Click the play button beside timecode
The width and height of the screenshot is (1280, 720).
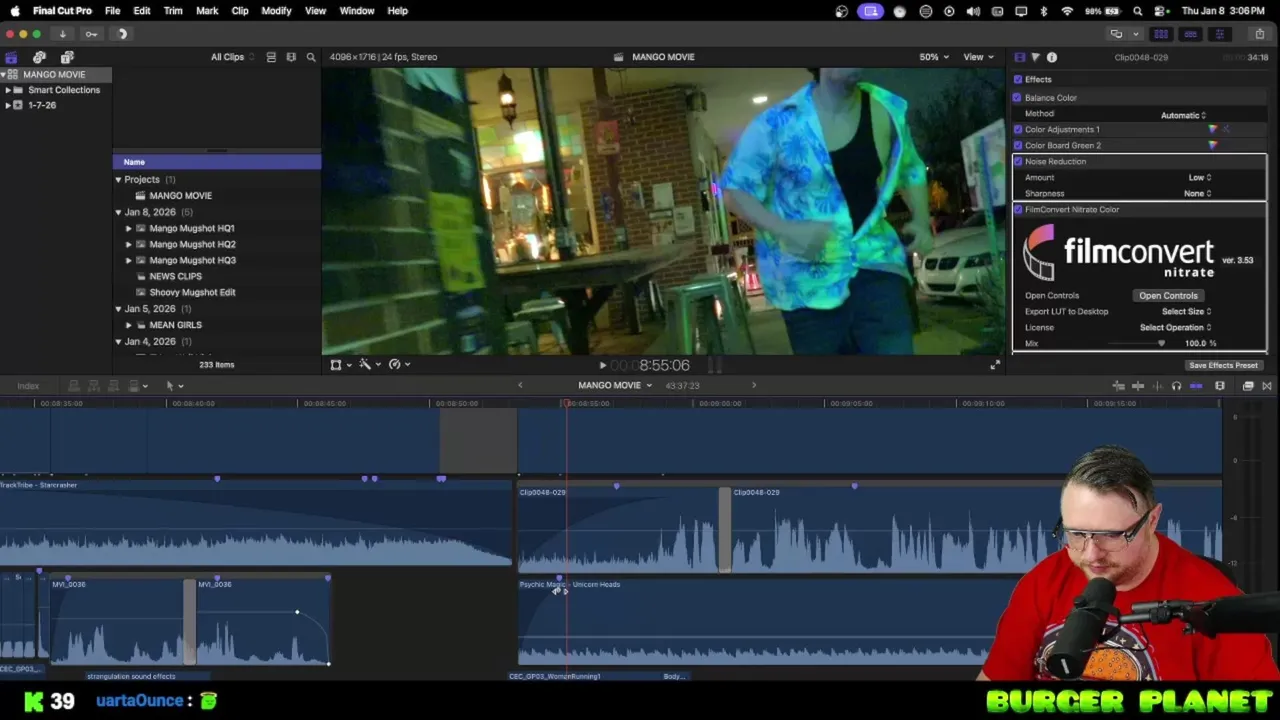pyautogui.click(x=602, y=365)
